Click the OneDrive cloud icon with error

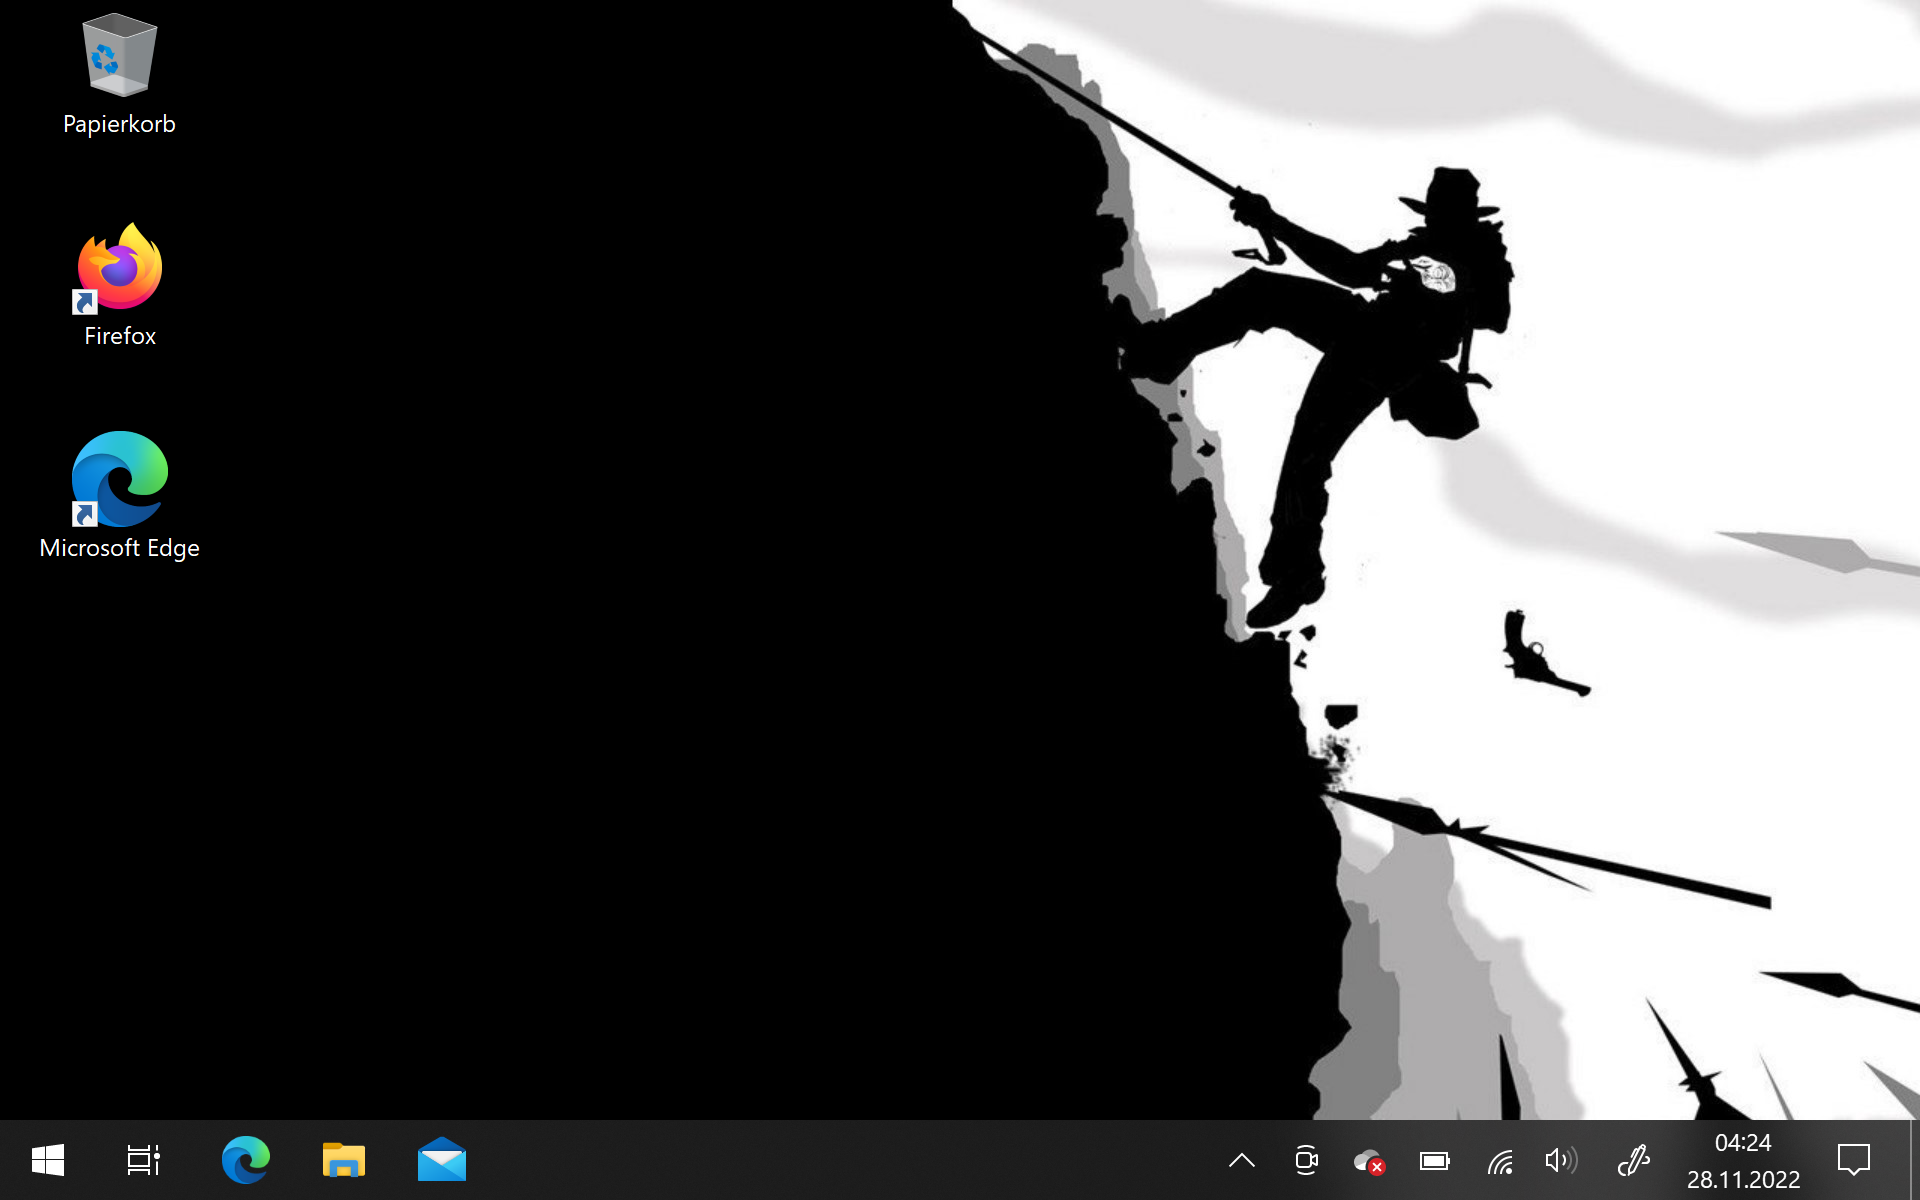tap(1369, 1161)
